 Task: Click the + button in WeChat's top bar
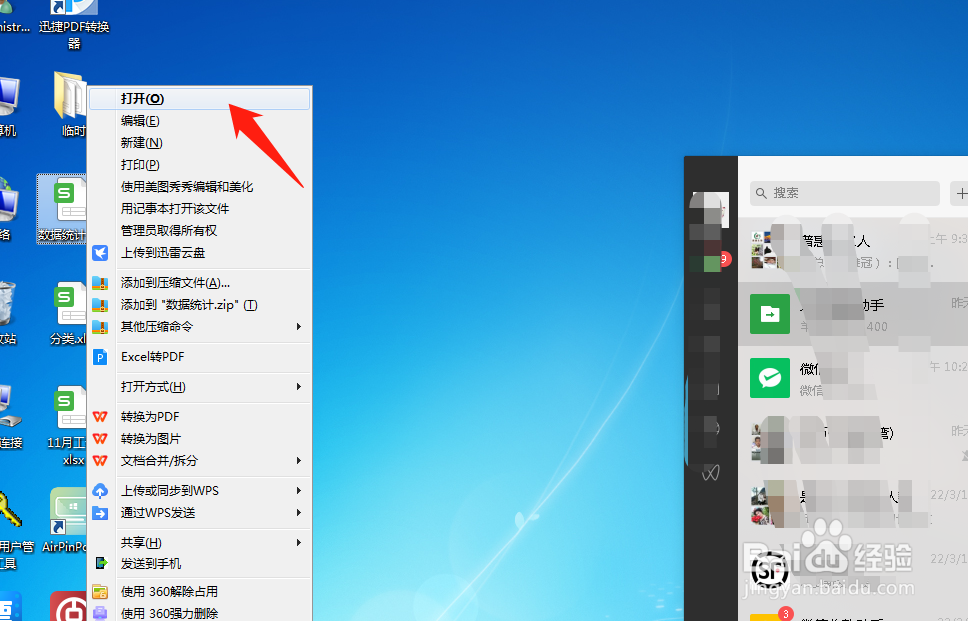click(960, 193)
